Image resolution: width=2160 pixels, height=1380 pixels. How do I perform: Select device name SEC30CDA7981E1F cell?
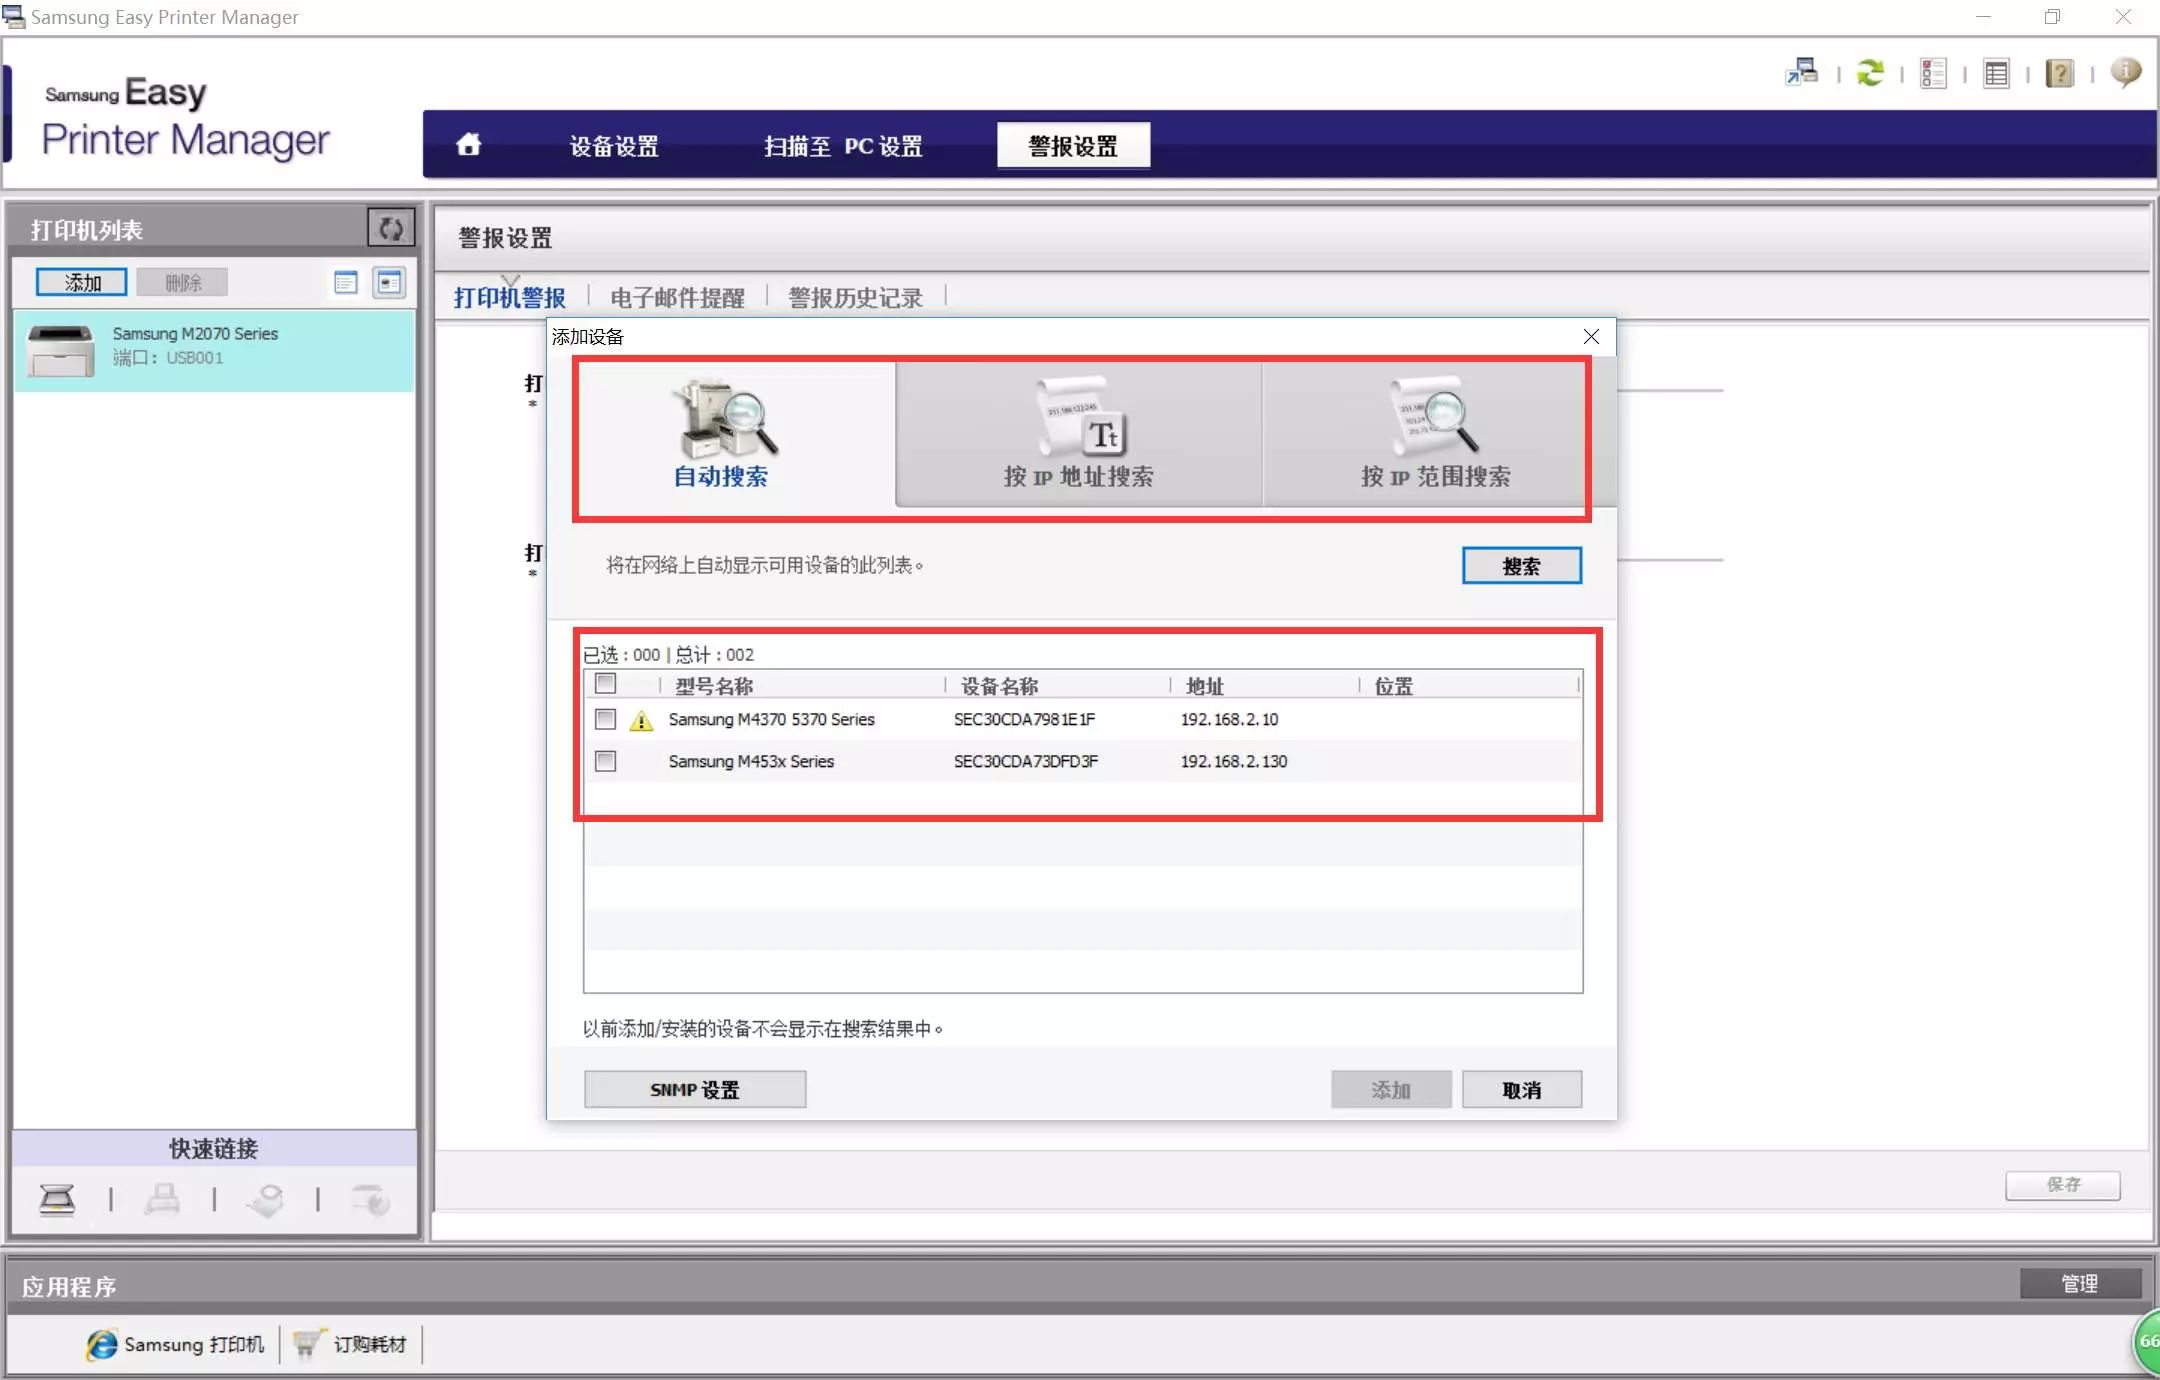[x=1024, y=719]
